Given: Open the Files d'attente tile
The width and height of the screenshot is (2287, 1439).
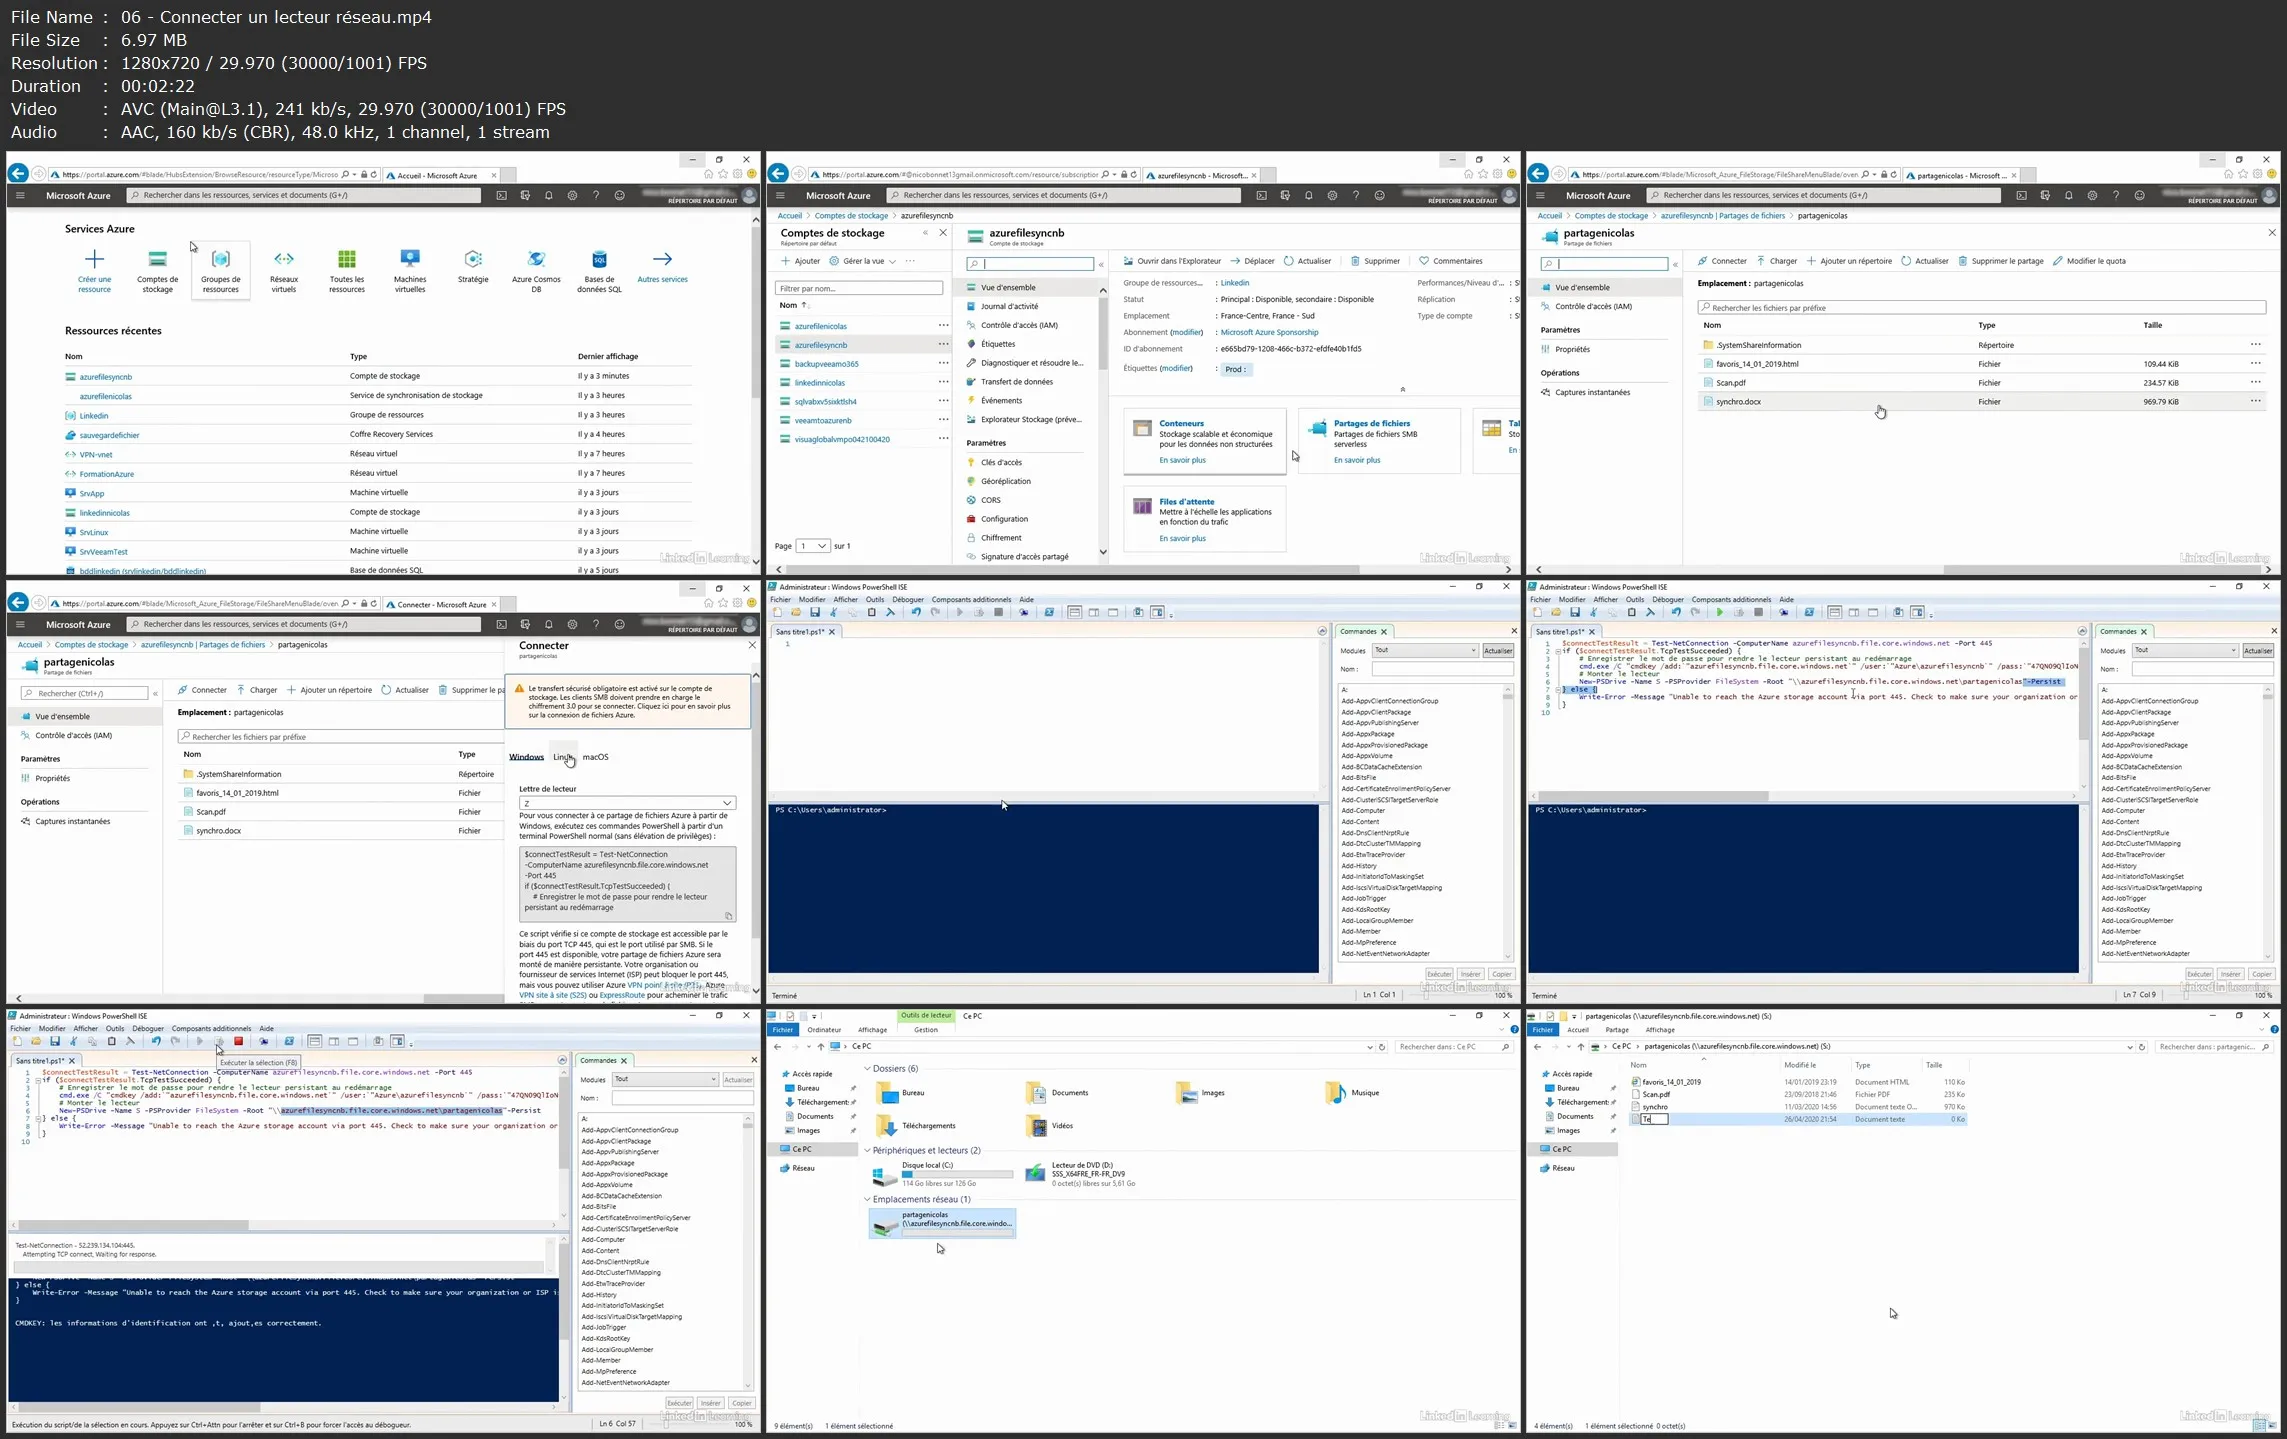Looking at the screenshot, I should tap(1205, 519).
